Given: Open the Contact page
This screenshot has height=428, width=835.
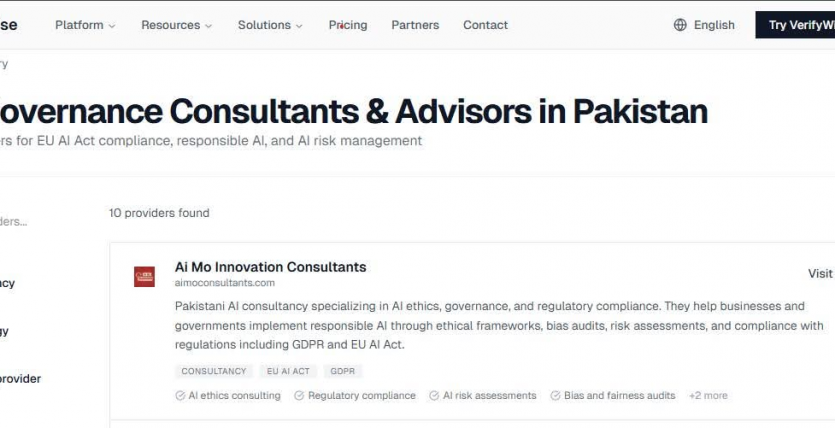Looking at the screenshot, I should [485, 25].
